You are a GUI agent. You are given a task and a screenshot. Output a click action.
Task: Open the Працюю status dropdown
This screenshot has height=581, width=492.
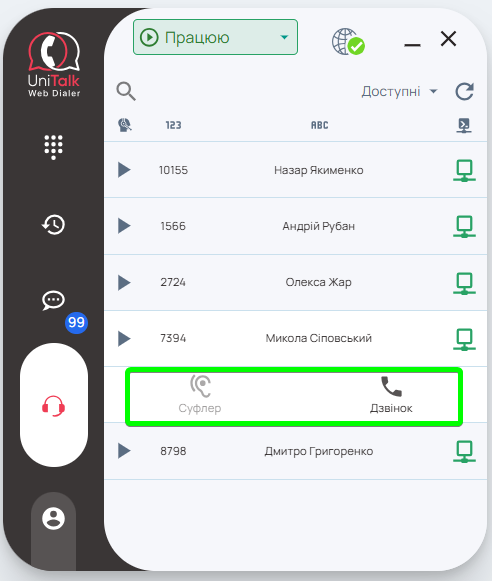(215, 37)
